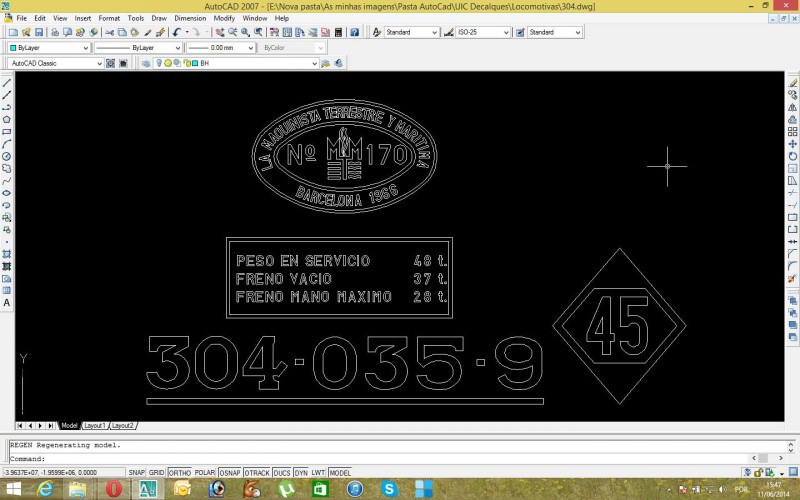Select the Rectangle draw tool
The image size is (800, 500).
(x=7, y=132)
